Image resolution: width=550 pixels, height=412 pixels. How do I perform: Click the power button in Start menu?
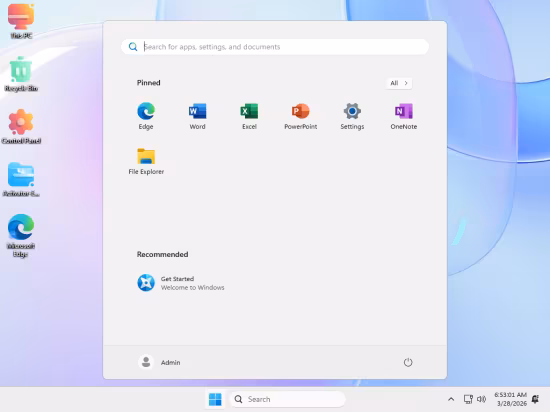(408, 362)
